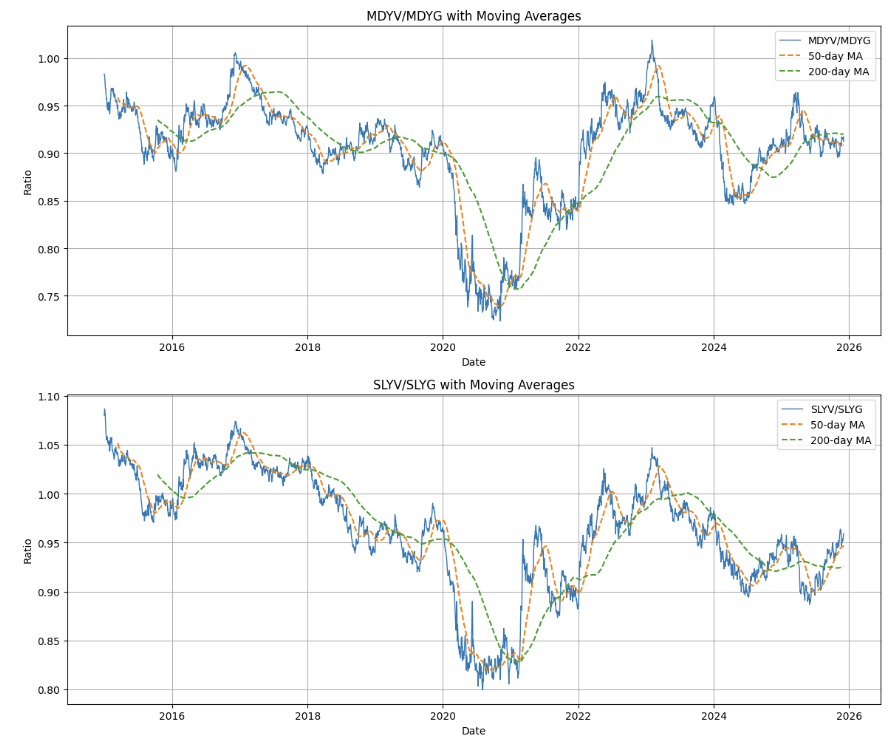The width and height of the screenshot is (894, 743).
Task: Click the bottom chart title 'SLYV/SLYG with Moving Averages'
Action: [474, 385]
